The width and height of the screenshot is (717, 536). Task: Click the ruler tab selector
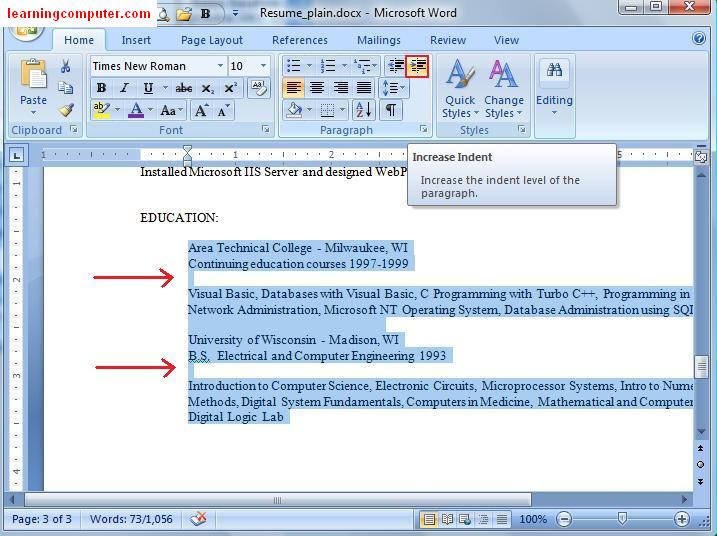16,155
